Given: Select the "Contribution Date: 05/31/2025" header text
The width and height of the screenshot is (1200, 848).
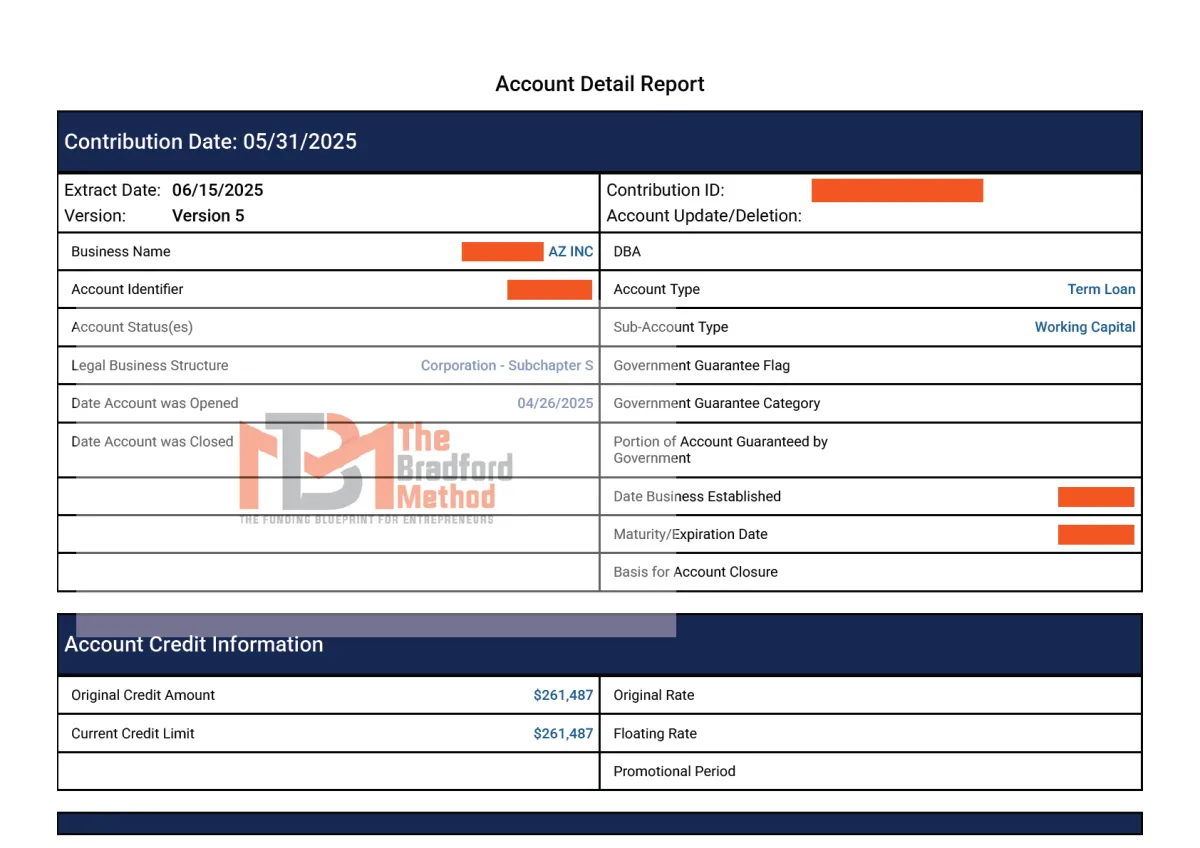Looking at the screenshot, I should [x=211, y=142].
